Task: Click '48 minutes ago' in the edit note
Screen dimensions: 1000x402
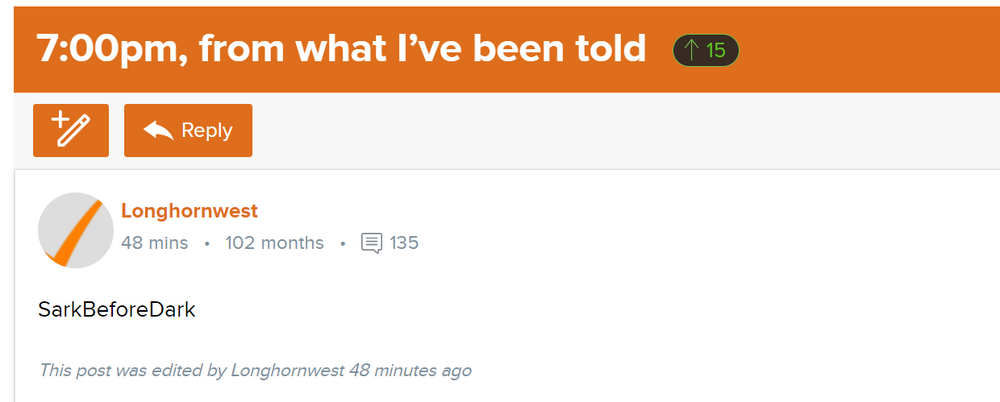Action: 410,370
